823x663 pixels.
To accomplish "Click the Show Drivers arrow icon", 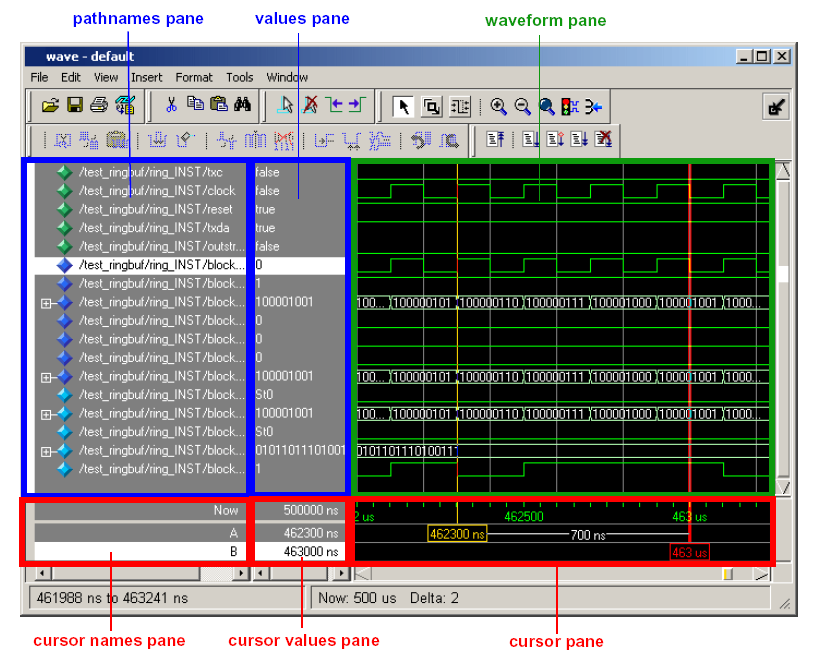I will (593, 107).
